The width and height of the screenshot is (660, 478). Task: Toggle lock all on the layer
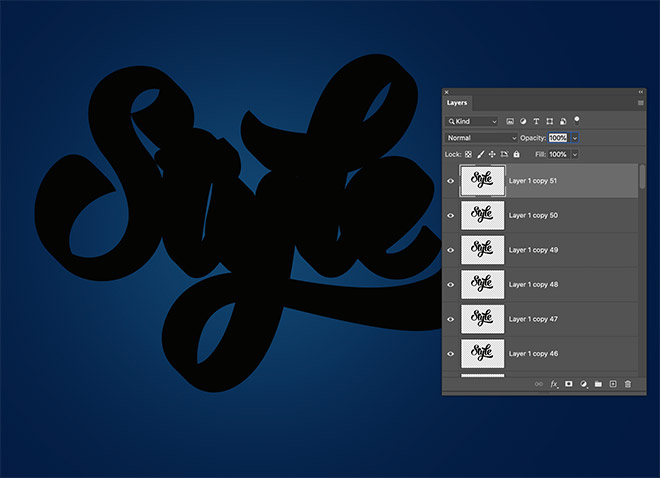516,154
